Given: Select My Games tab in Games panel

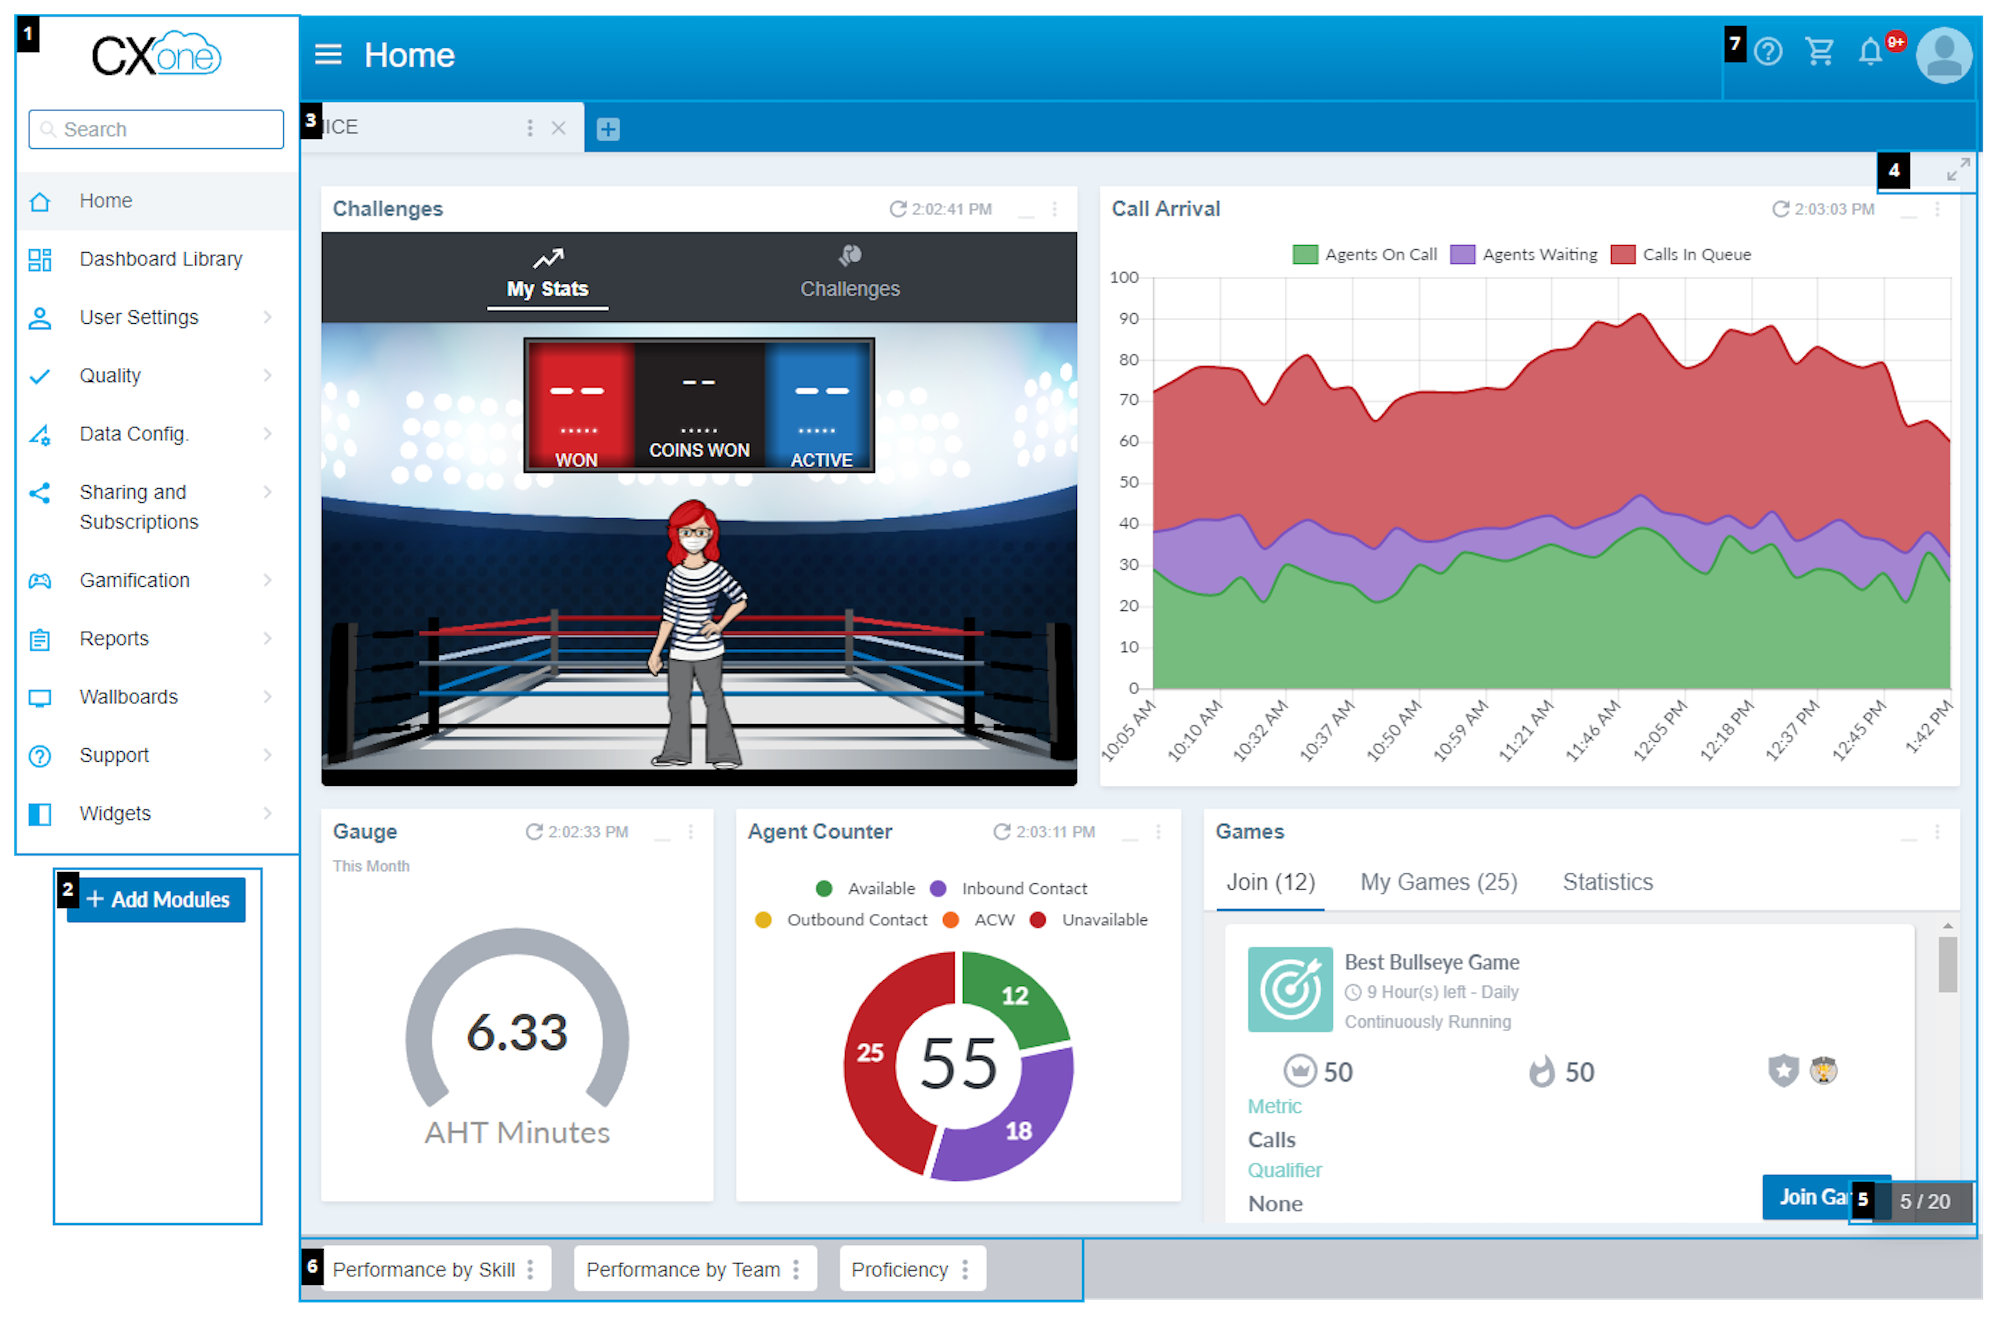Looking at the screenshot, I should pos(1440,881).
